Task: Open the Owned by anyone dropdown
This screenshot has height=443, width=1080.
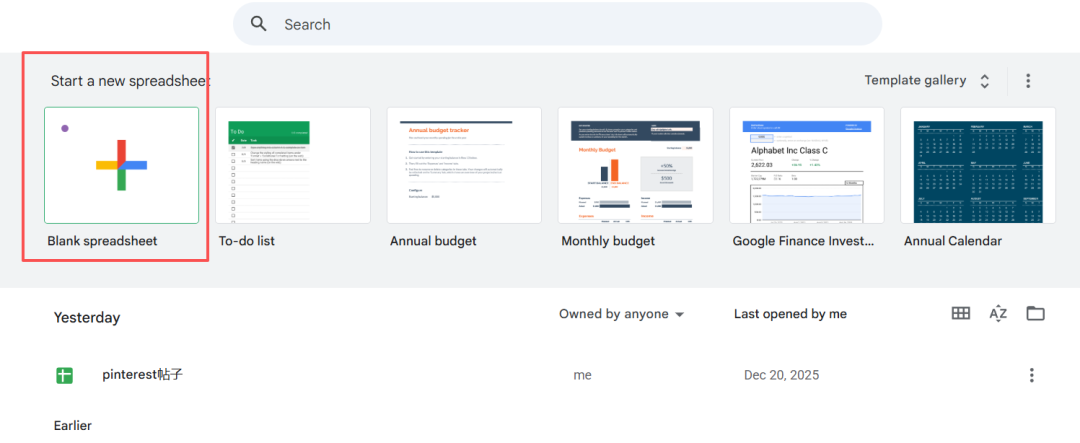Action: click(x=621, y=314)
